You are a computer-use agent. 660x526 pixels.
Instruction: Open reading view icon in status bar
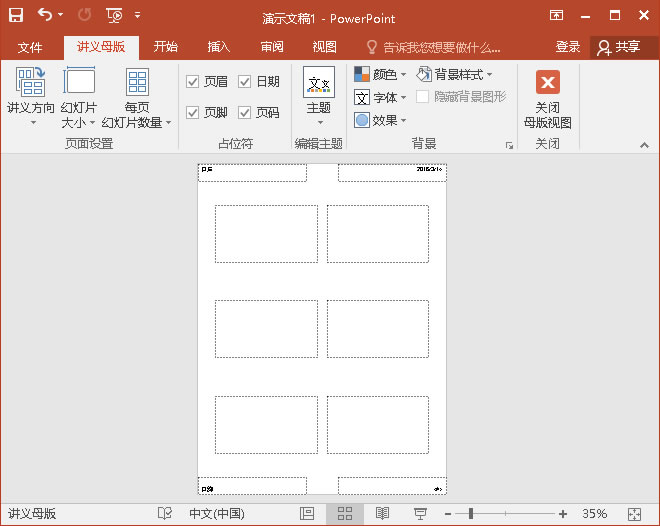(x=382, y=513)
